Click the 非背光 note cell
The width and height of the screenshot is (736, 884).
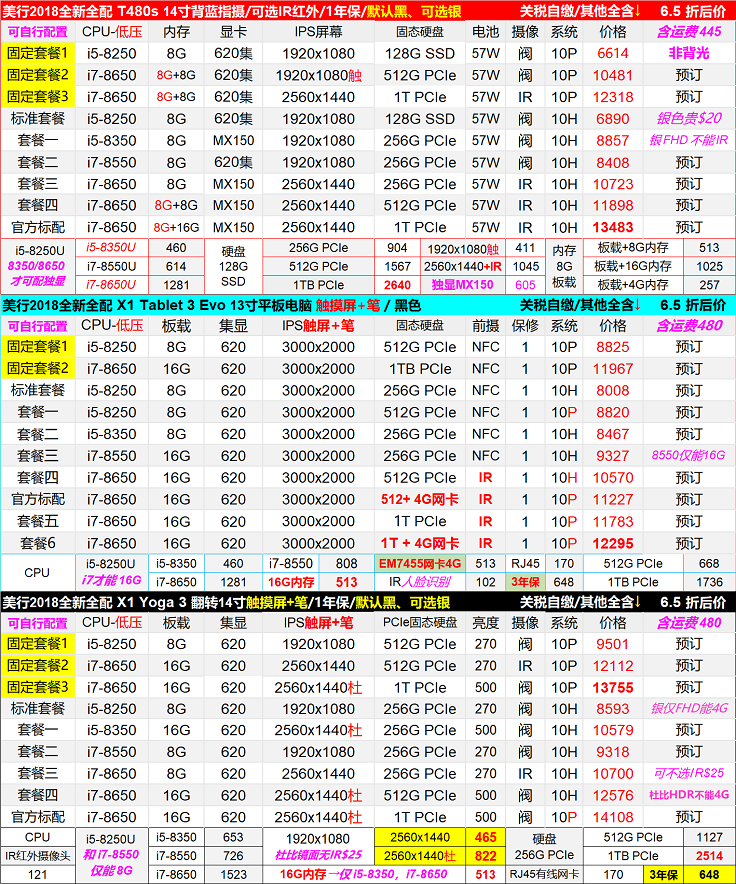click(x=688, y=53)
